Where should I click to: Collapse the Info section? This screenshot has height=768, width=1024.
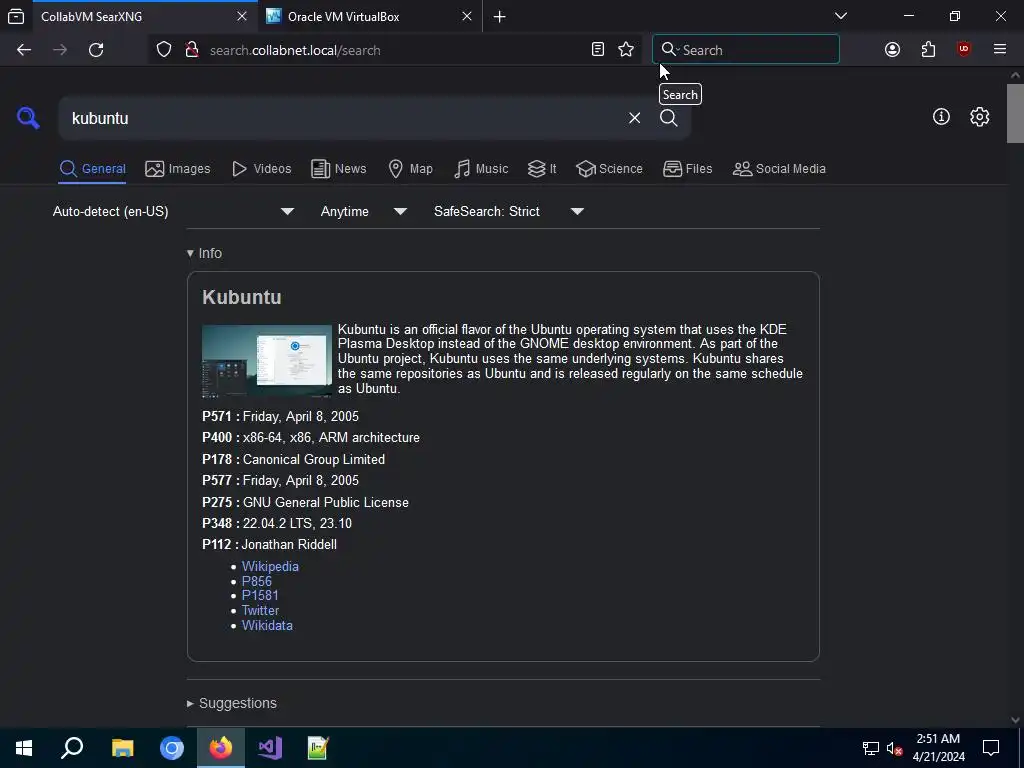click(x=204, y=253)
